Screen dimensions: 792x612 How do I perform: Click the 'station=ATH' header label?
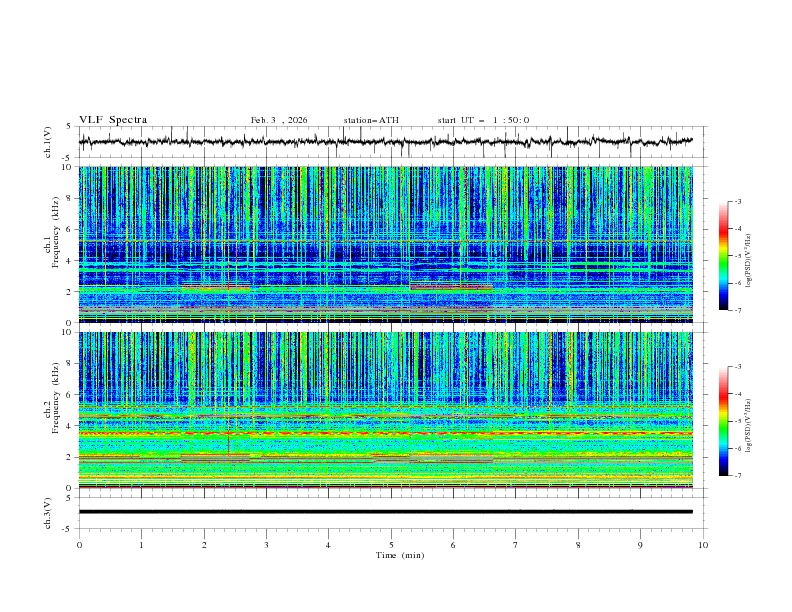[x=371, y=120]
